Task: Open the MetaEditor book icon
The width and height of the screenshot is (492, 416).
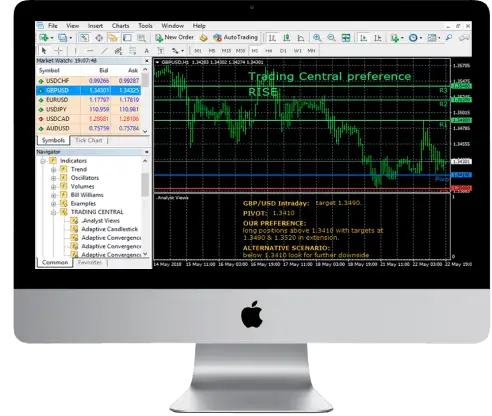Action: coord(203,38)
